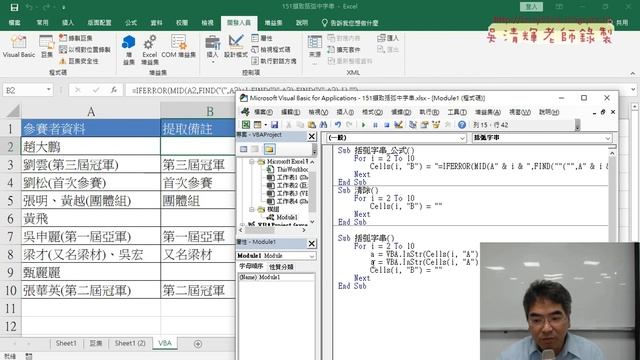This screenshot has height=360, width=640.
Task: Open the (一般) object dropdown in code window
Action: click(x=462, y=138)
